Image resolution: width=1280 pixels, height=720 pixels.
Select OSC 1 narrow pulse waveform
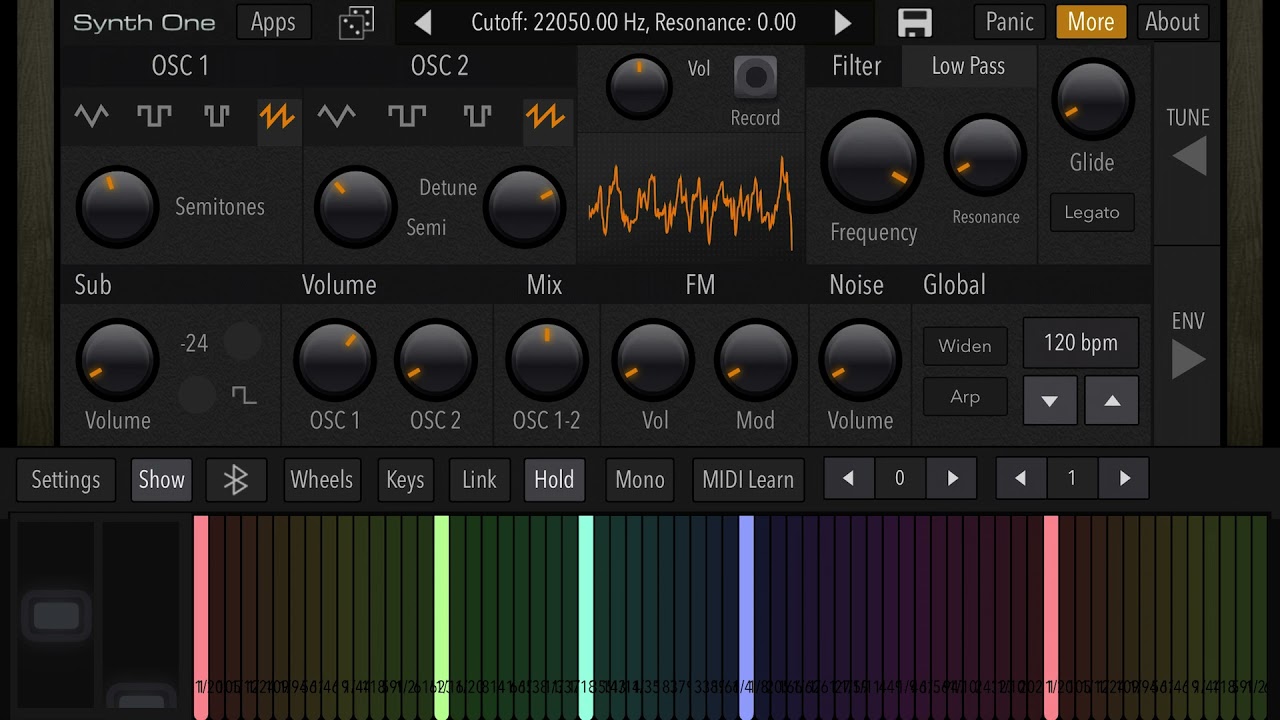click(x=217, y=117)
